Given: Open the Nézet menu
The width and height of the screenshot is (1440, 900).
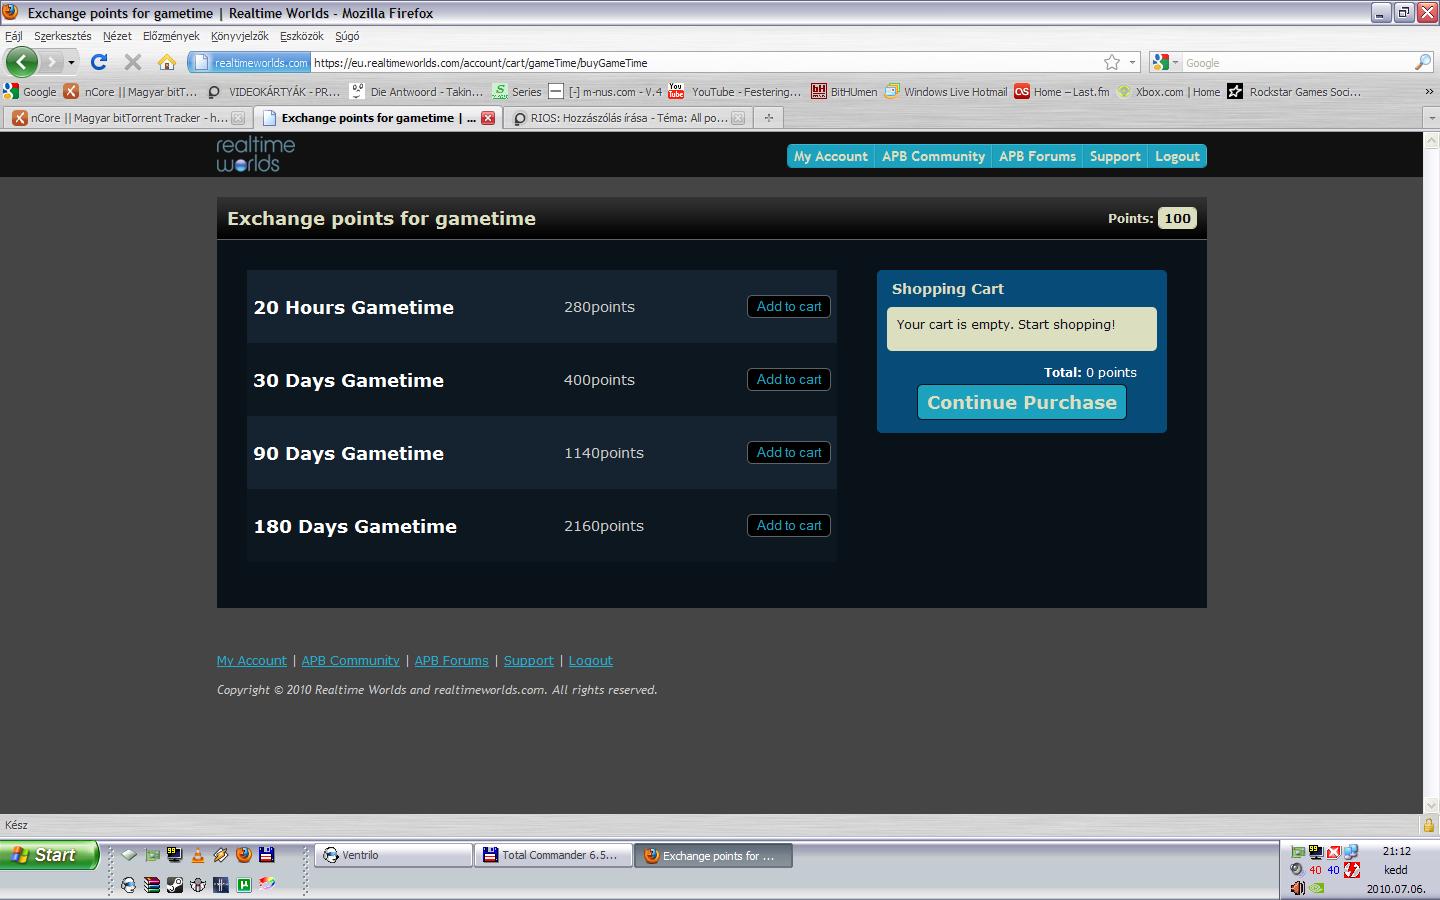Looking at the screenshot, I should pyautogui.click(x=117, y=36).
